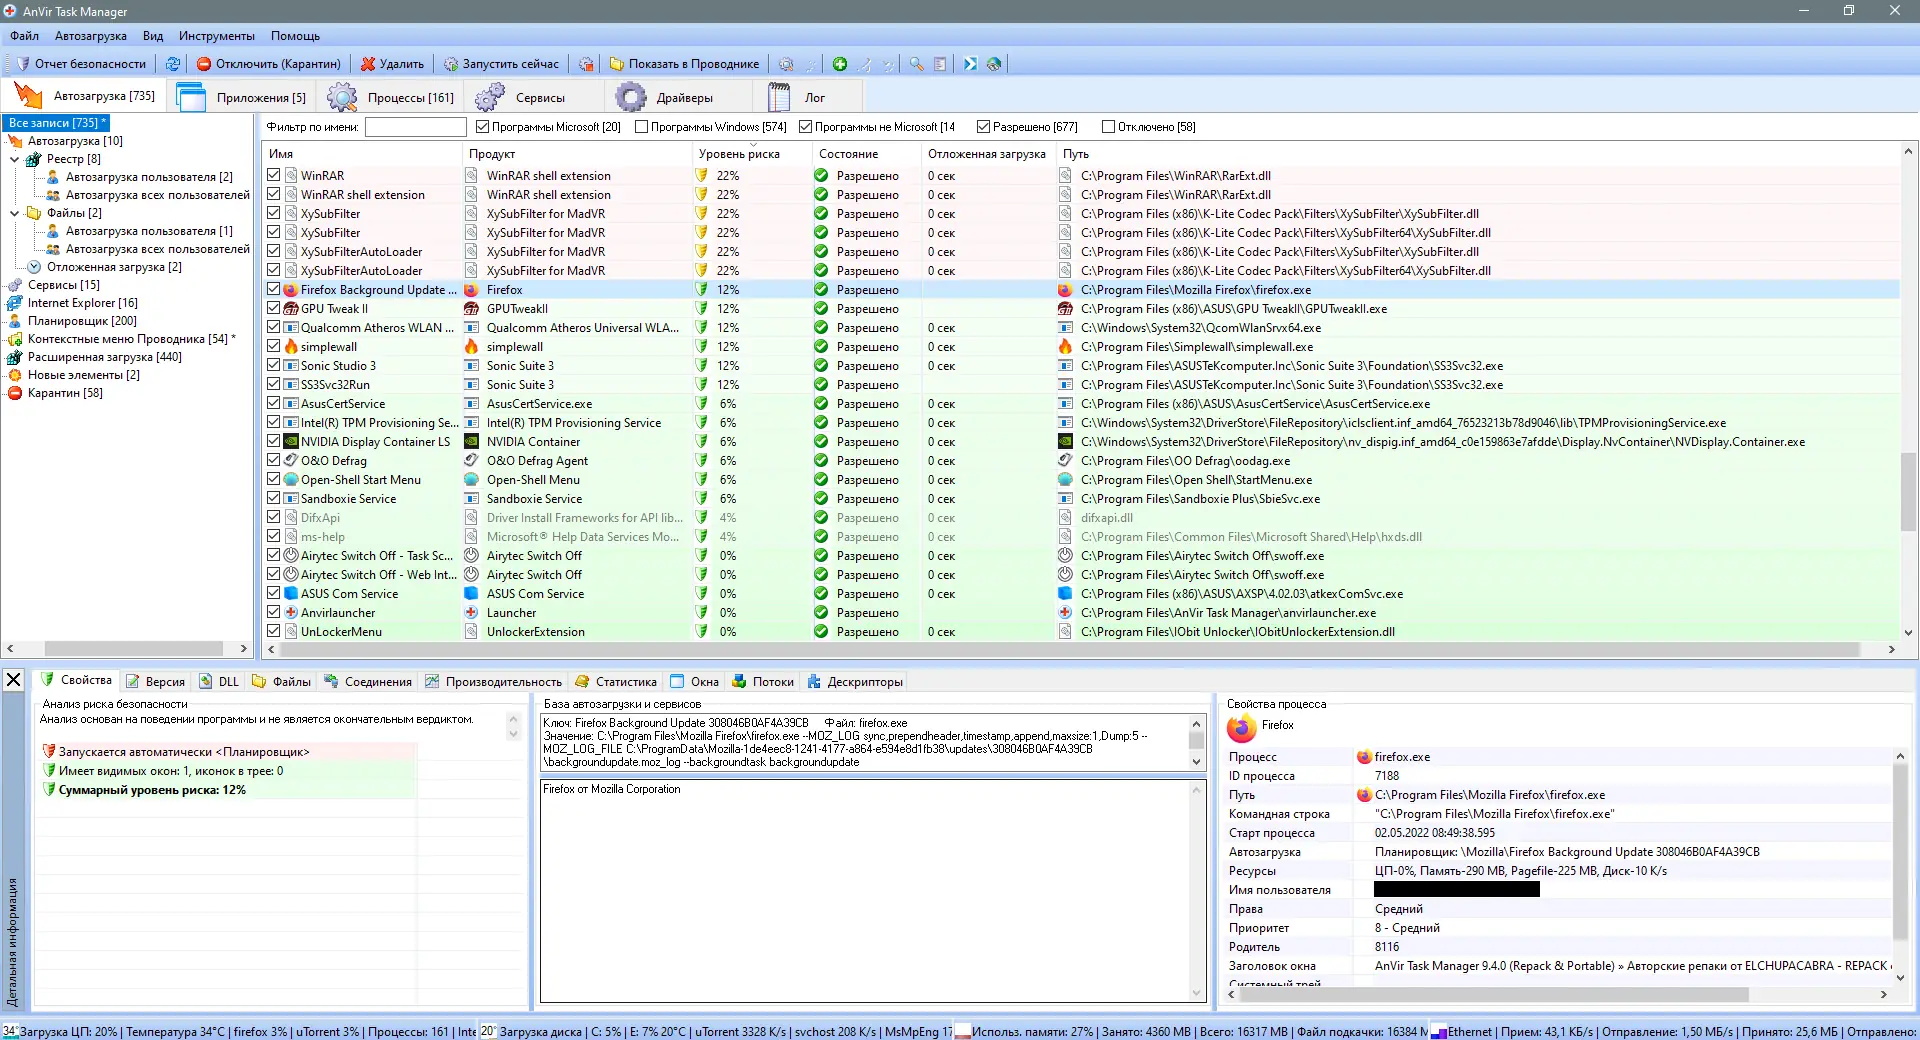Click the 'Детальная информация' vertical label
This screenshot has height=1040, width=1920.
13,941
